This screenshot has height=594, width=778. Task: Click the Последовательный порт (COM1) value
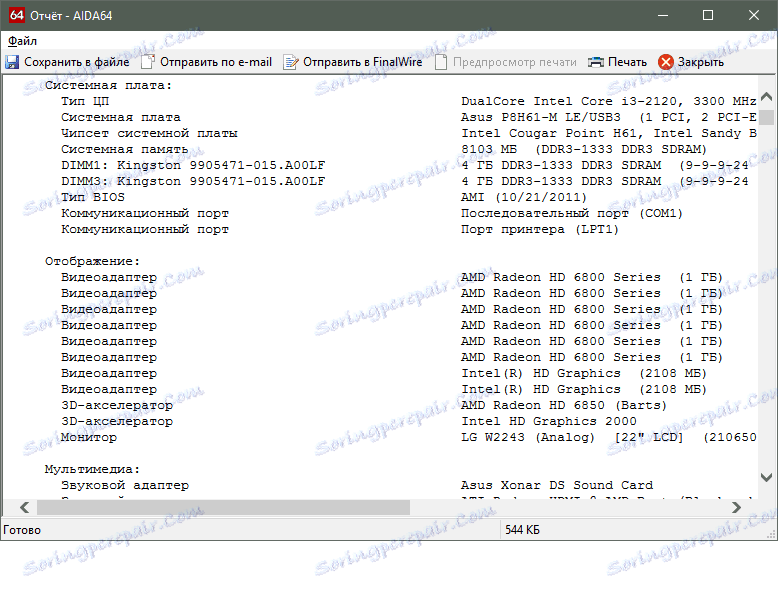click(572, 213)
